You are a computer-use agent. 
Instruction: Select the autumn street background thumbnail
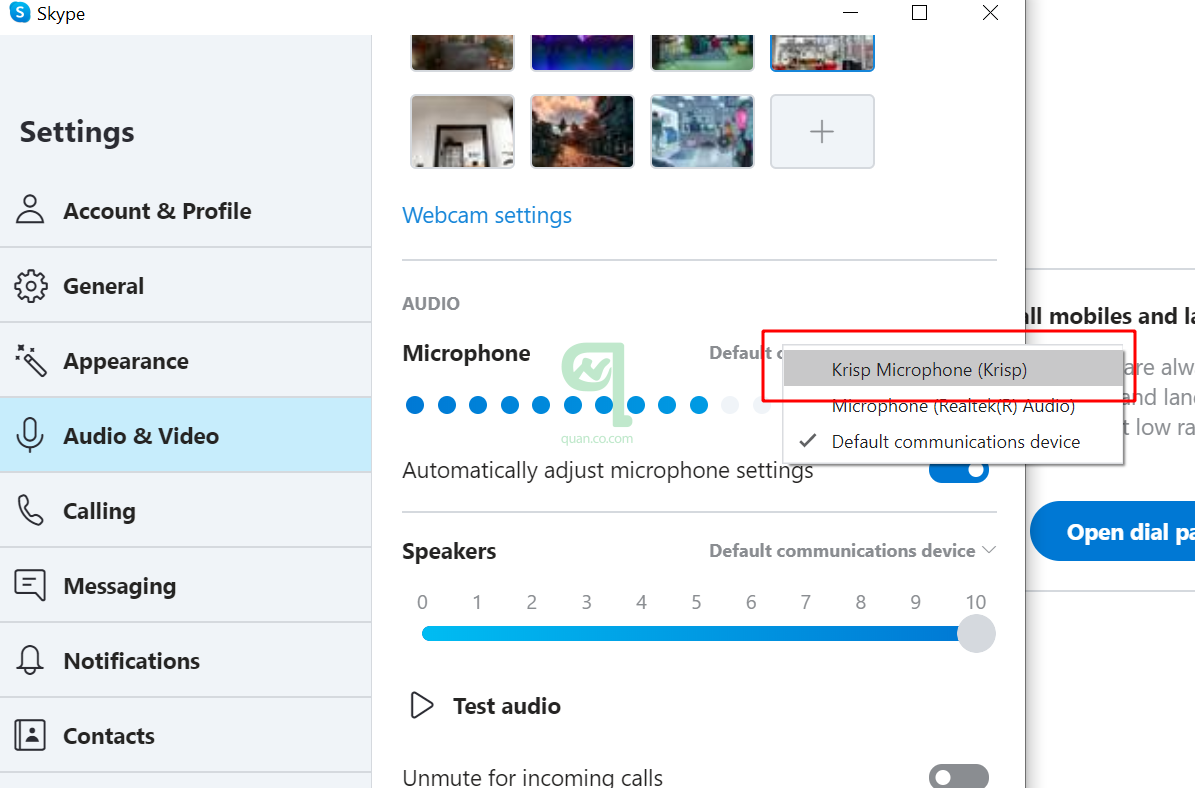[582, 132]
